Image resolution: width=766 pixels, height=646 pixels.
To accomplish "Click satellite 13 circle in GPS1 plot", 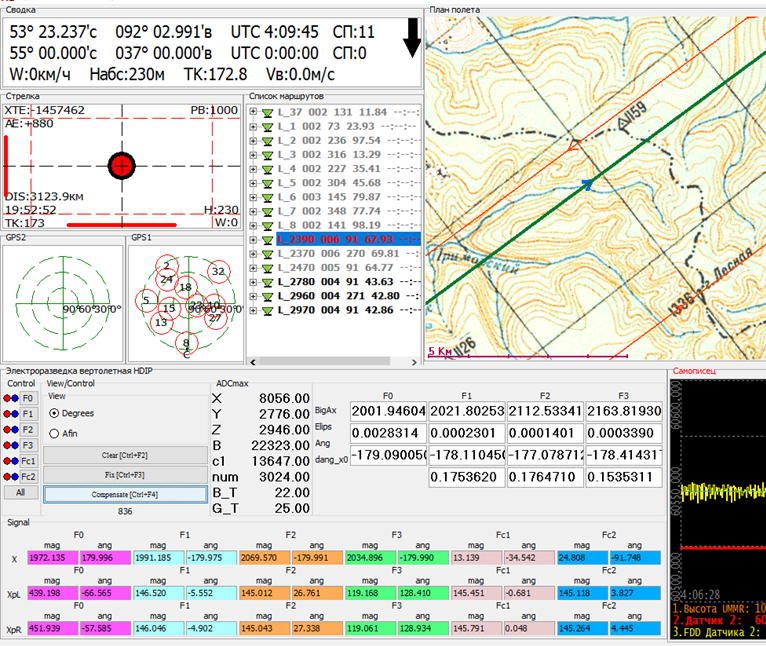I will coord(161,322).
